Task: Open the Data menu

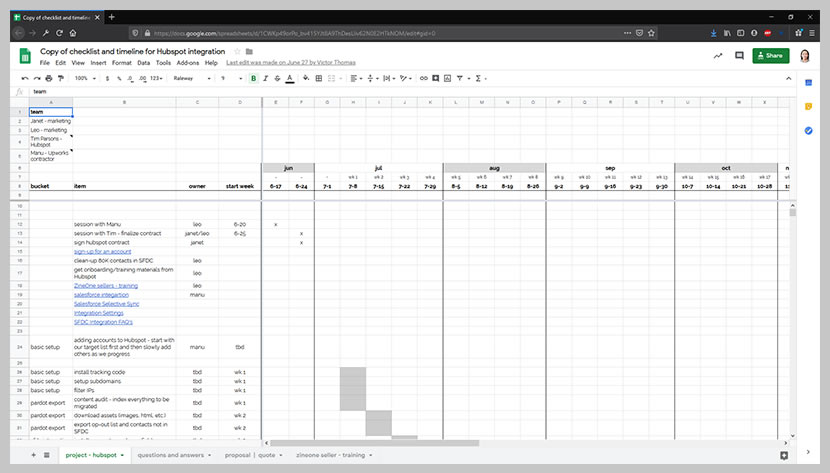Action: [x=143, y=62]
